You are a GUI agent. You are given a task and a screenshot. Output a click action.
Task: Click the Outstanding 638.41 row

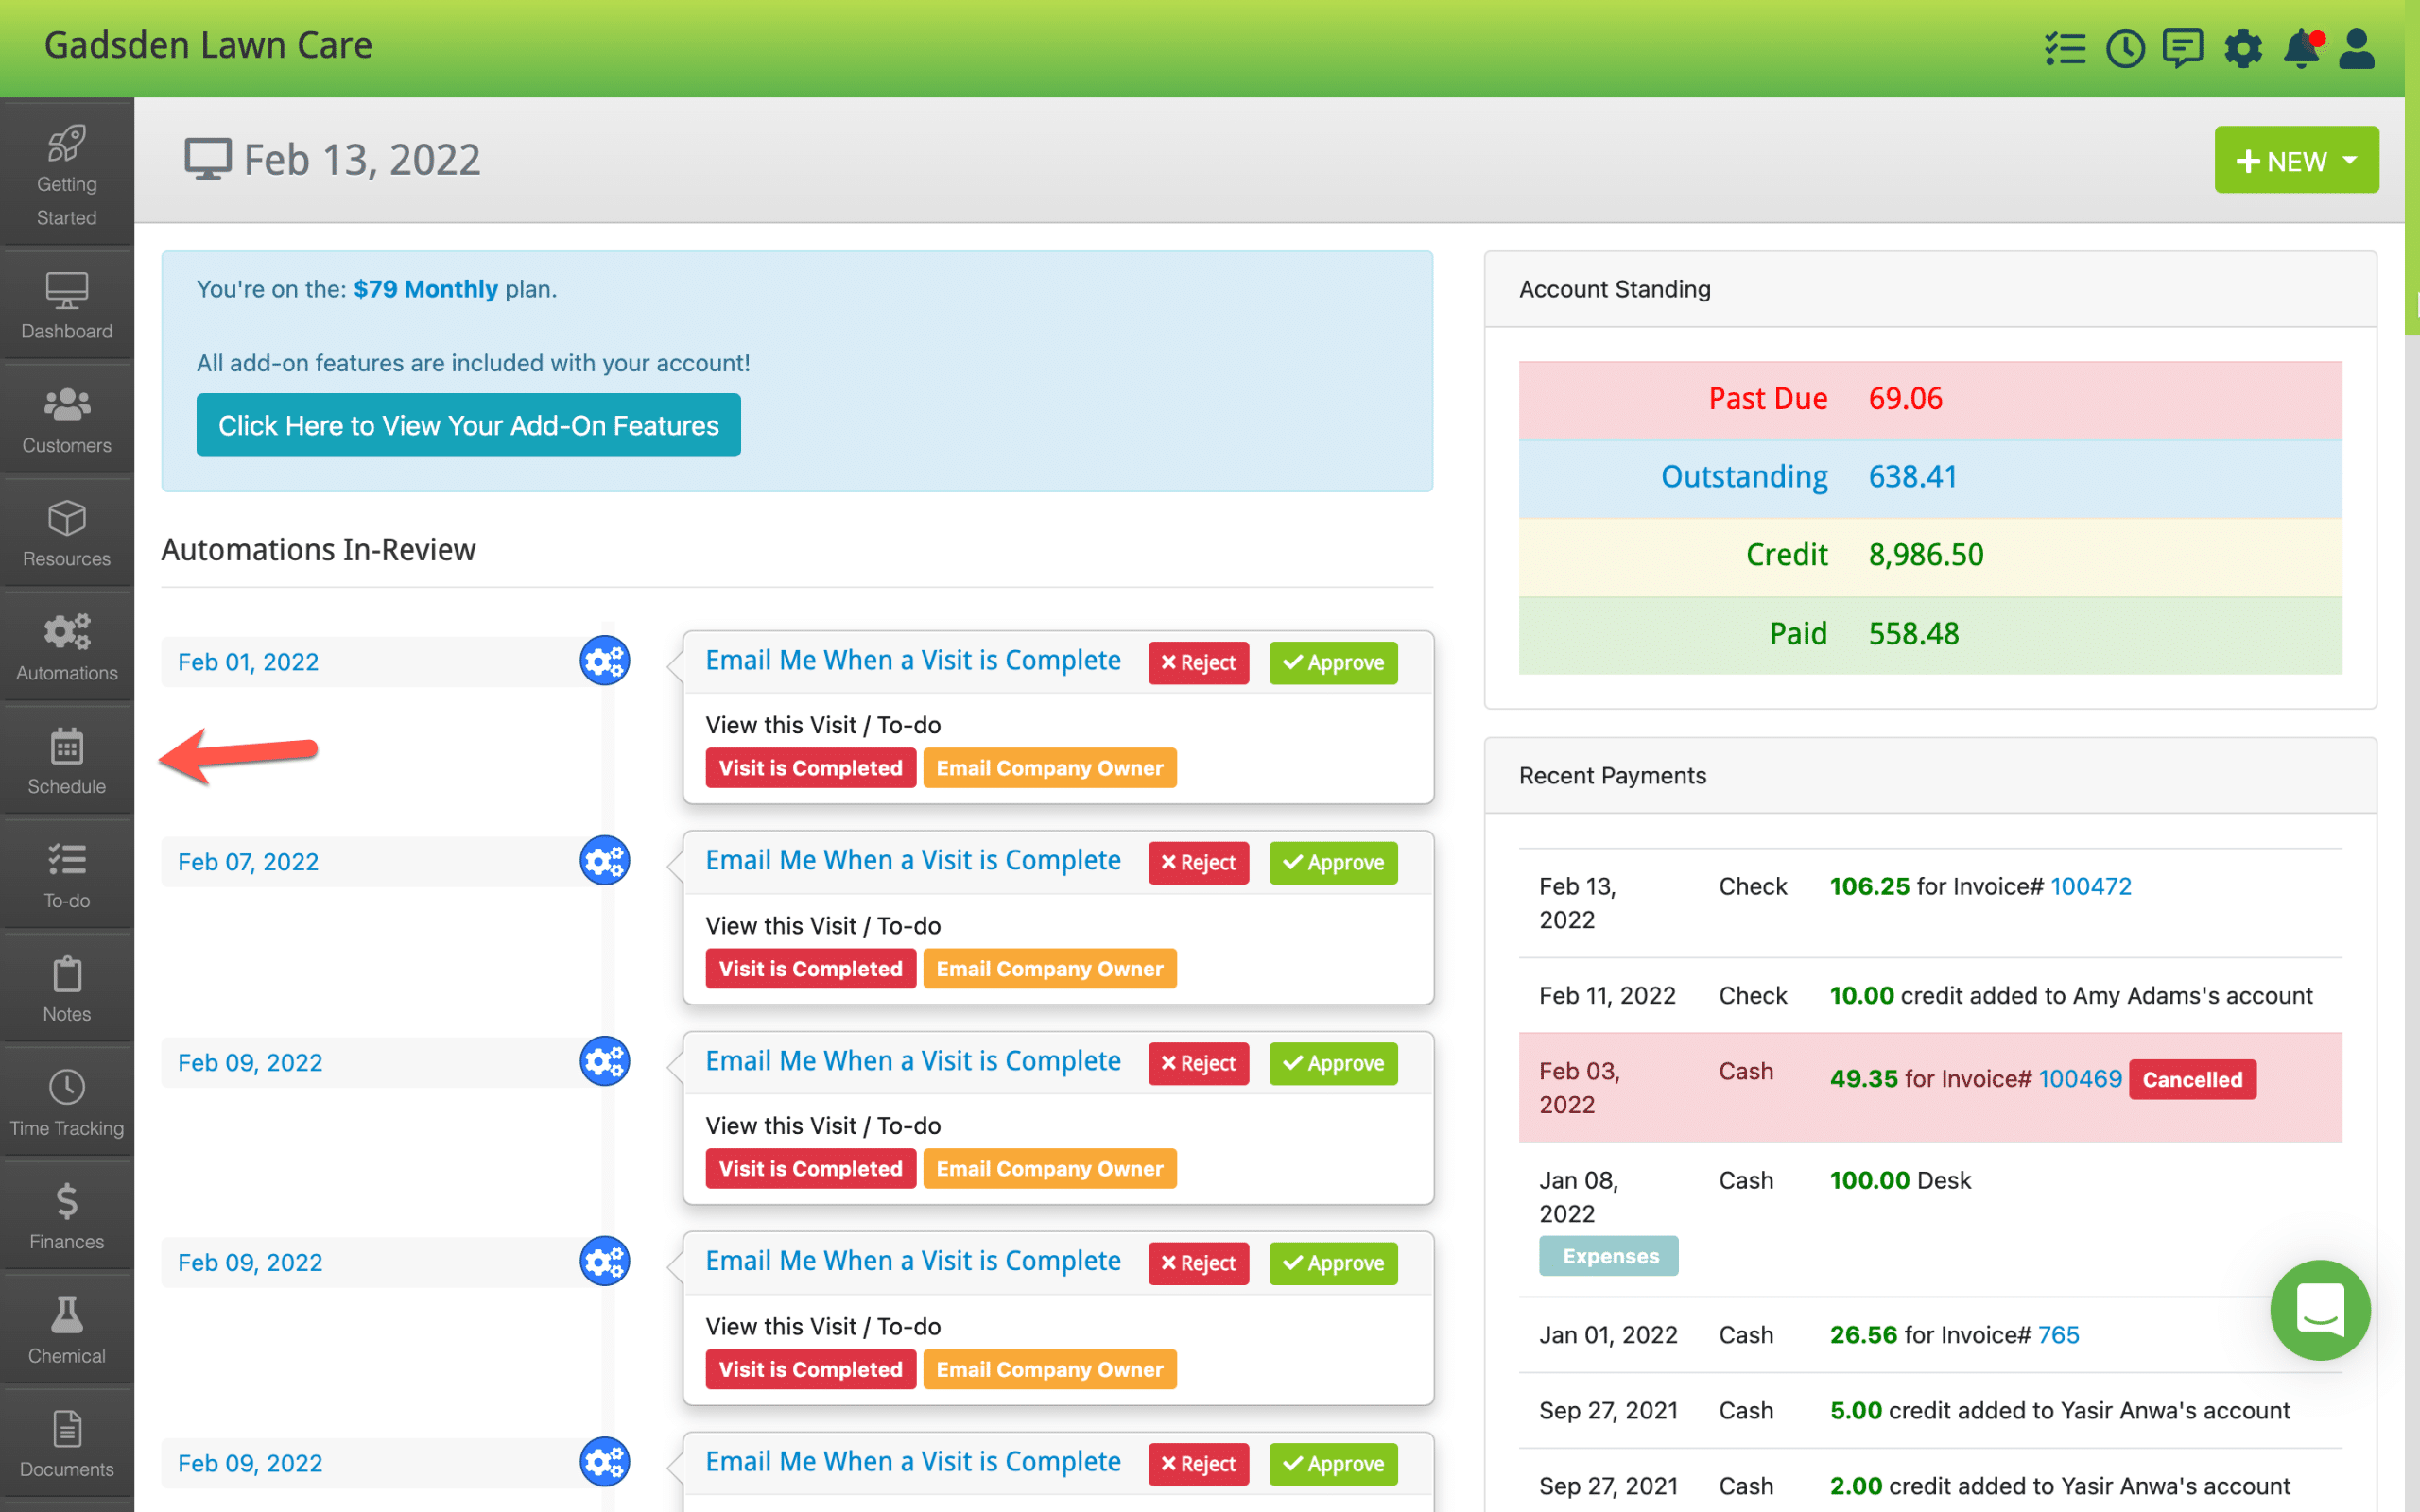(x=1930, y=478)
